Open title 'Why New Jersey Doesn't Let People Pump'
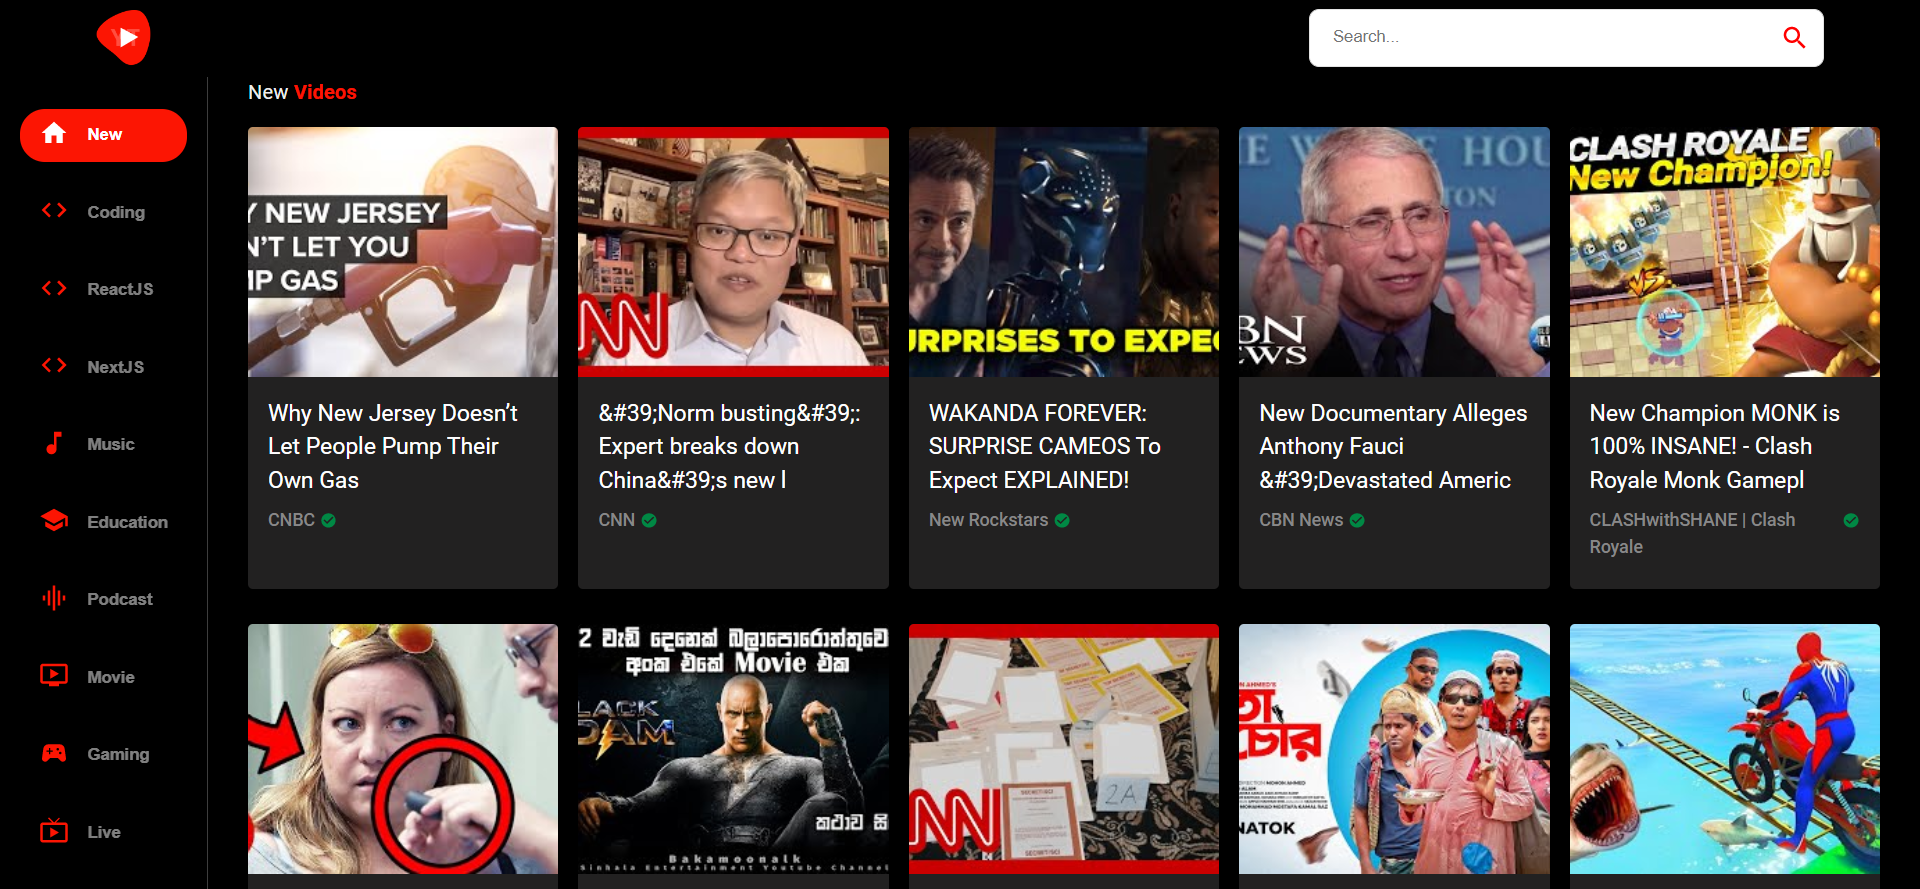Screen dimensions: 1920x889 click(x=393, y=446)
